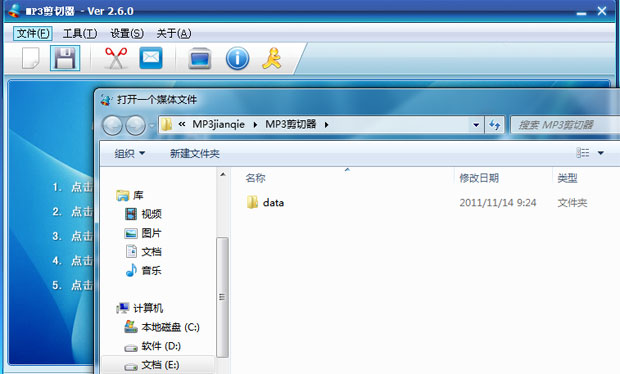Click the date 2011/11/14 9:24

(498, 203)
